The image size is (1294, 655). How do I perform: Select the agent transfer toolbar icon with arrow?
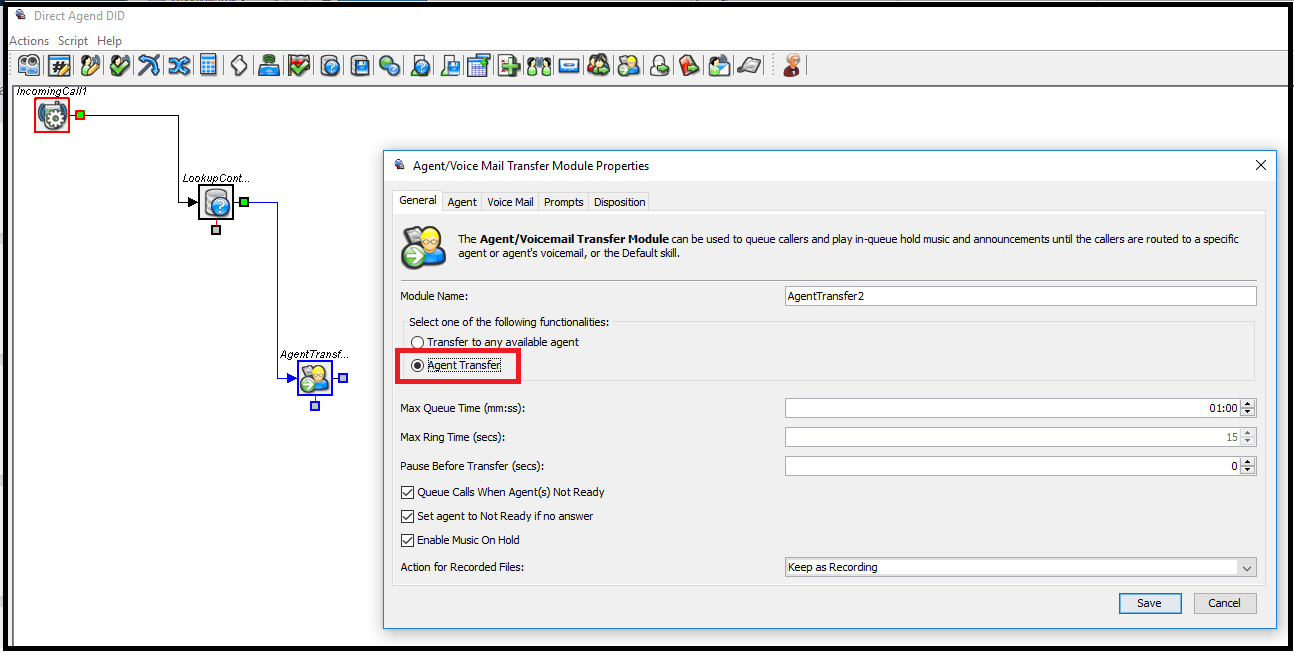[x=629, y=66]
